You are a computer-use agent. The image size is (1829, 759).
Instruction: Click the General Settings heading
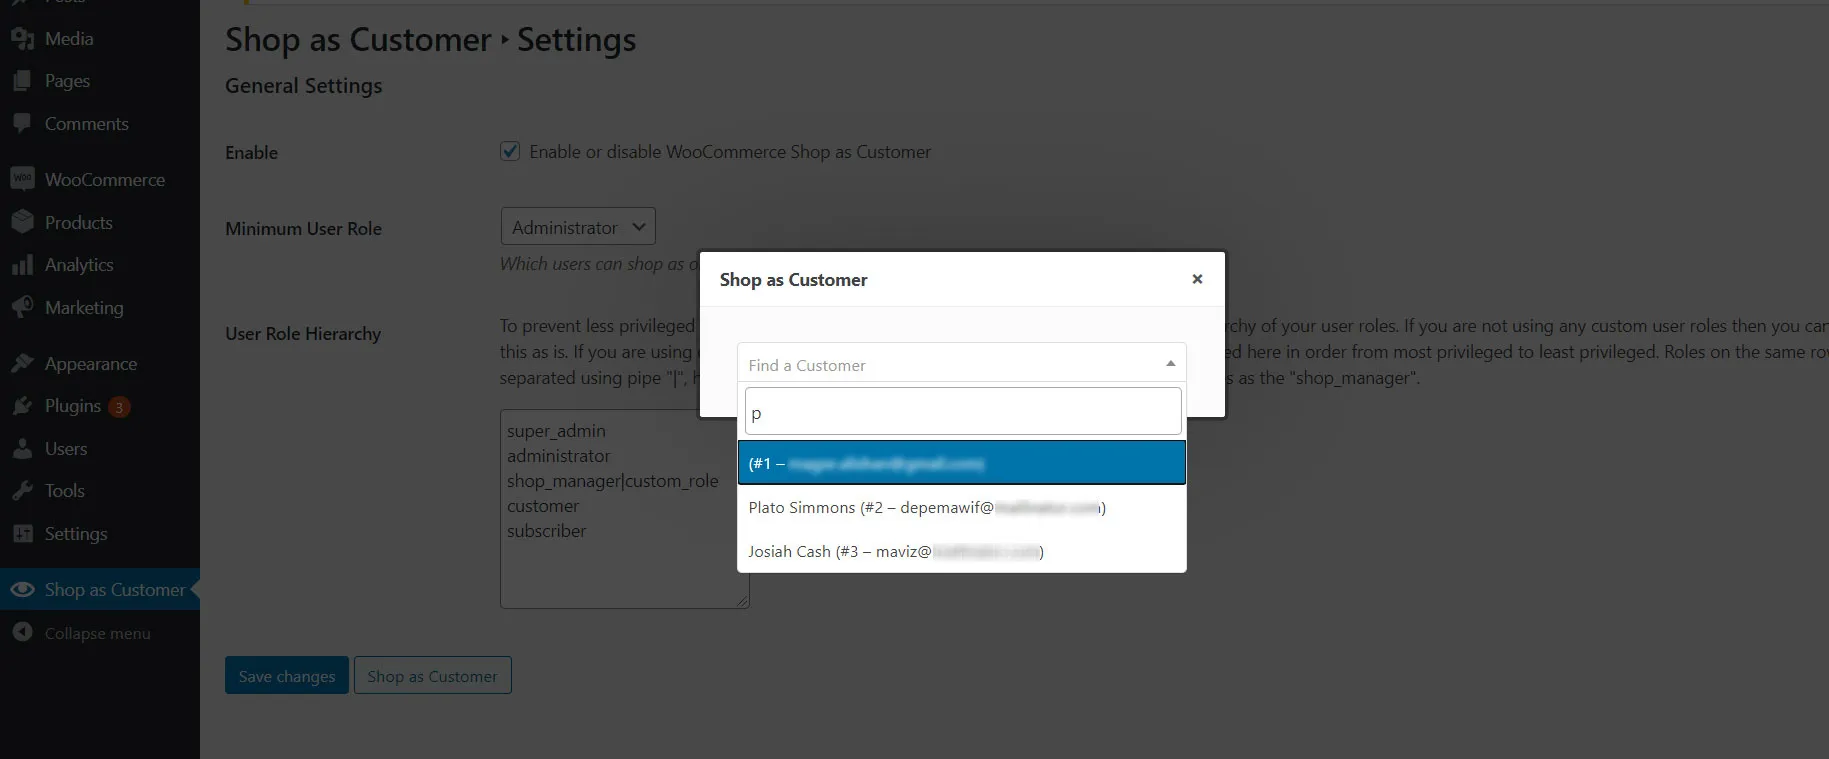303,85
